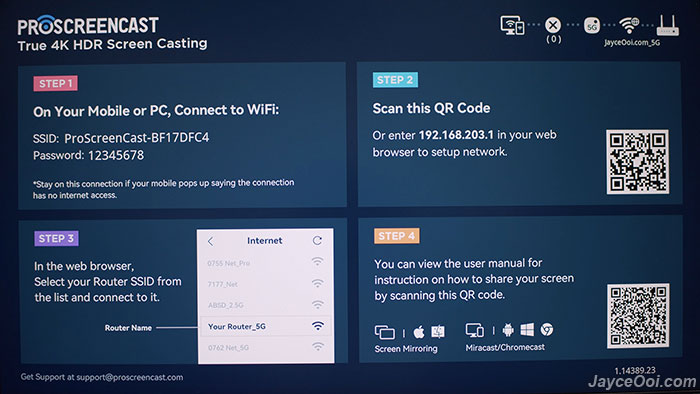This screenshot has height=394, width=700.
Task: Click the Android robot icon
Action: point(508,330)
